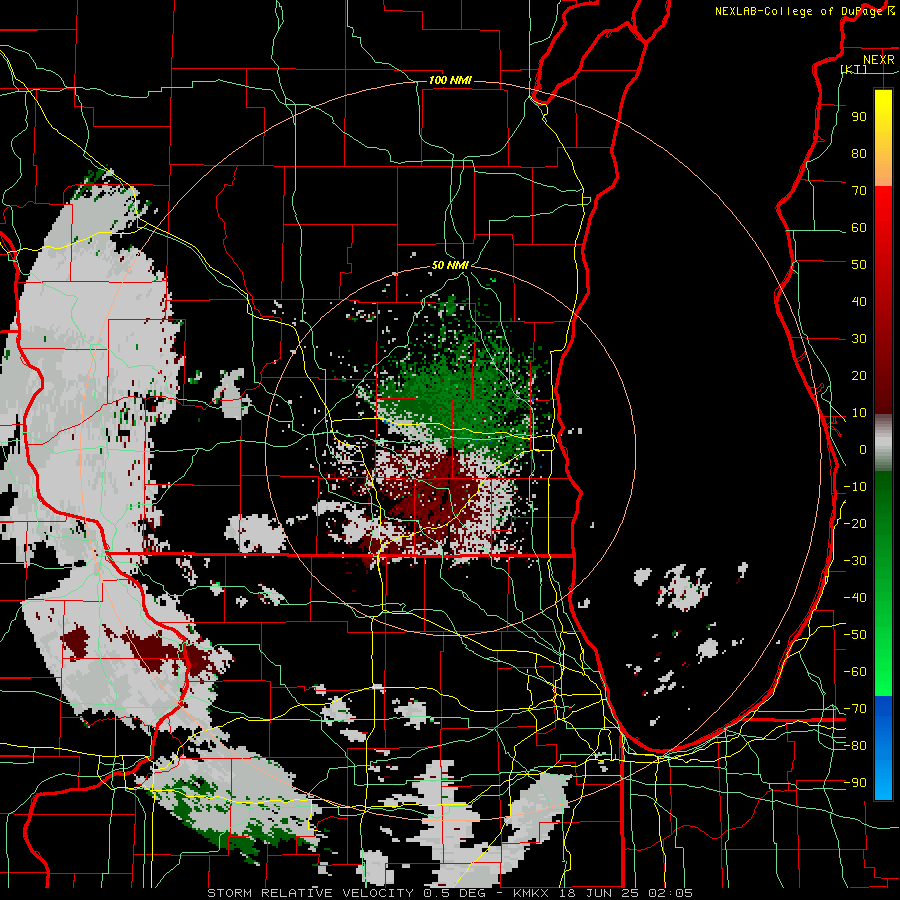
Task: Click the NEXR label above the scale
Action: [878, 60]
